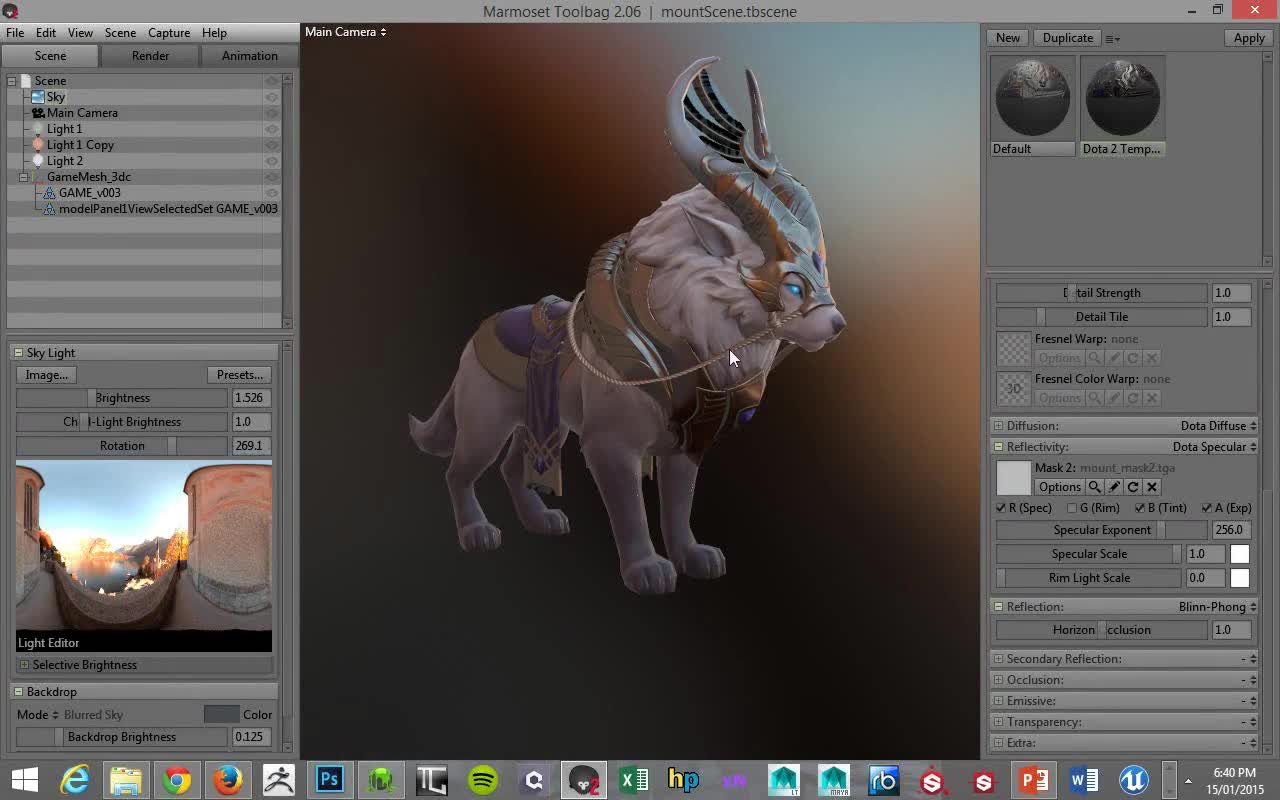Select the Sky item in the scene tree

pyautogui.click(x=56, y=97)
